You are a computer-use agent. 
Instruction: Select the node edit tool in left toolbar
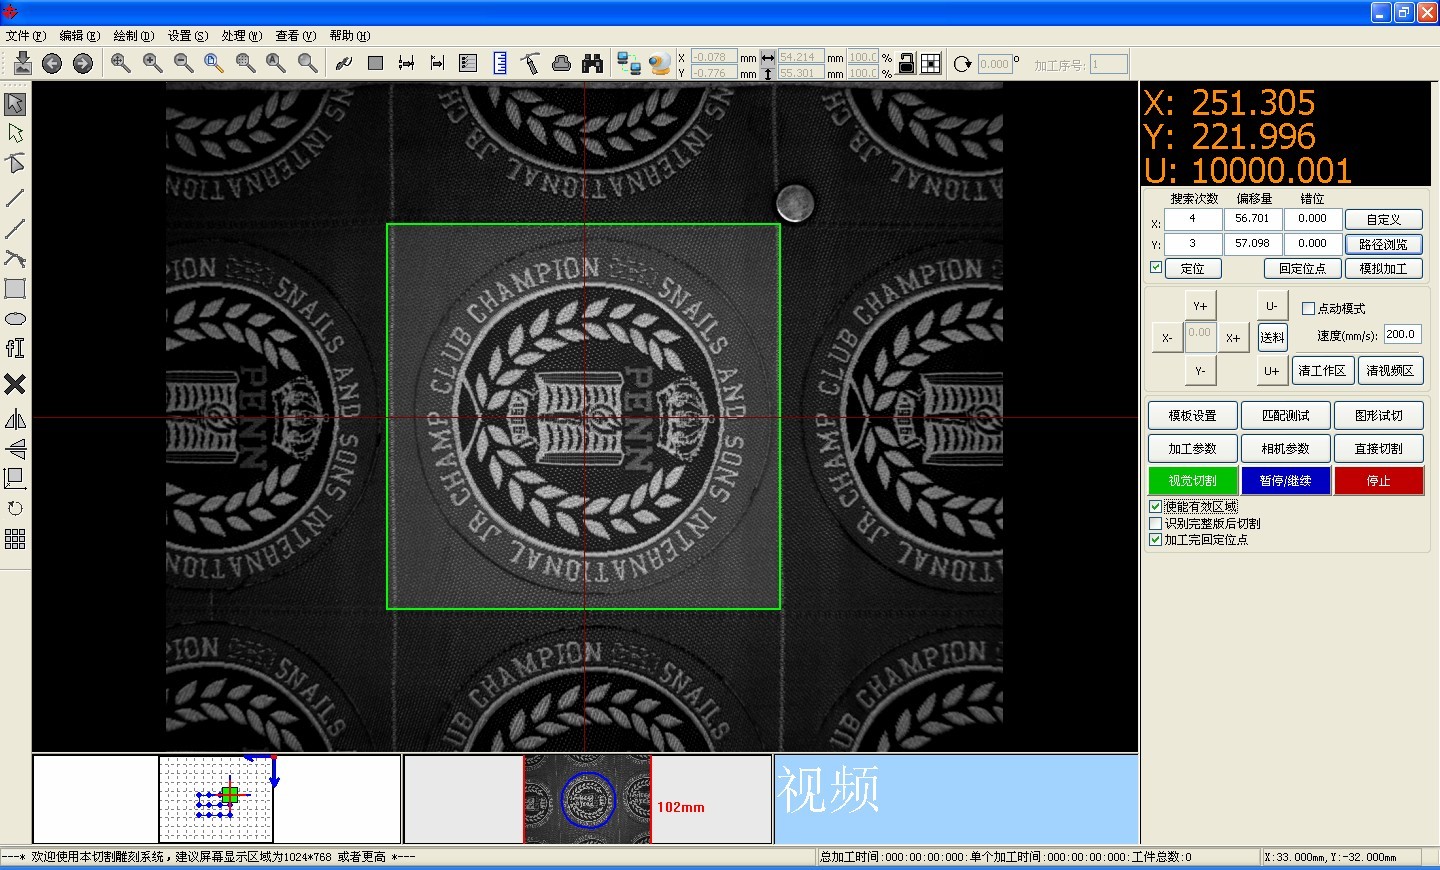[15, 134]
